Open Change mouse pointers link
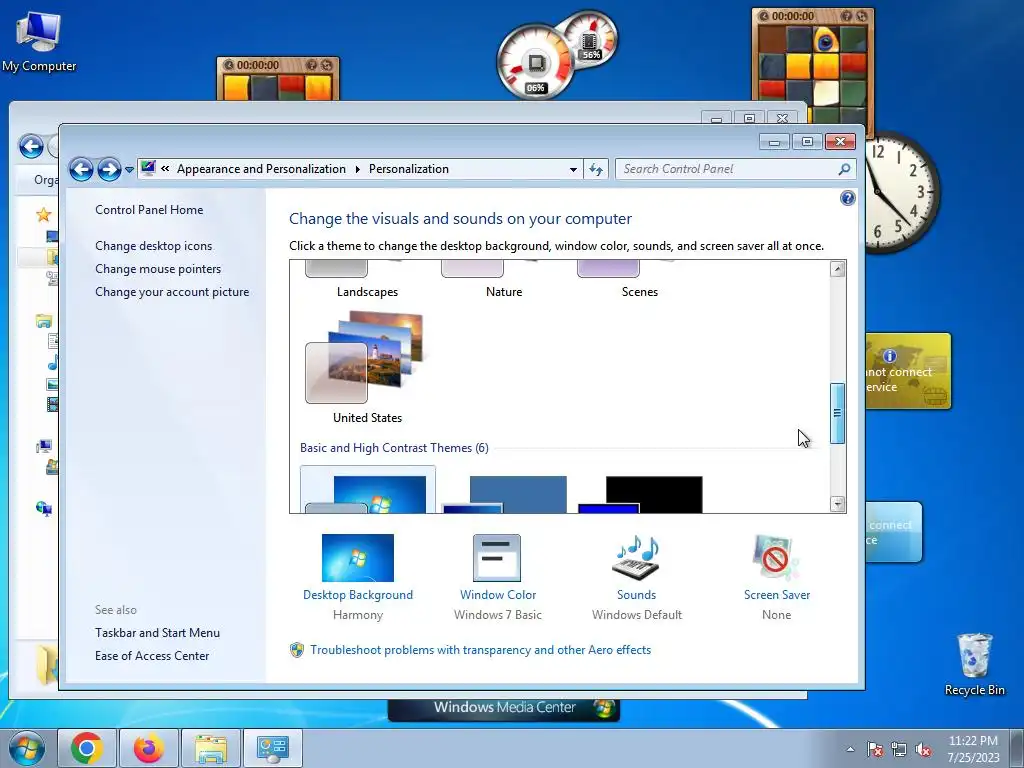This screenshot has width=1024, height=768. point(158,268)
